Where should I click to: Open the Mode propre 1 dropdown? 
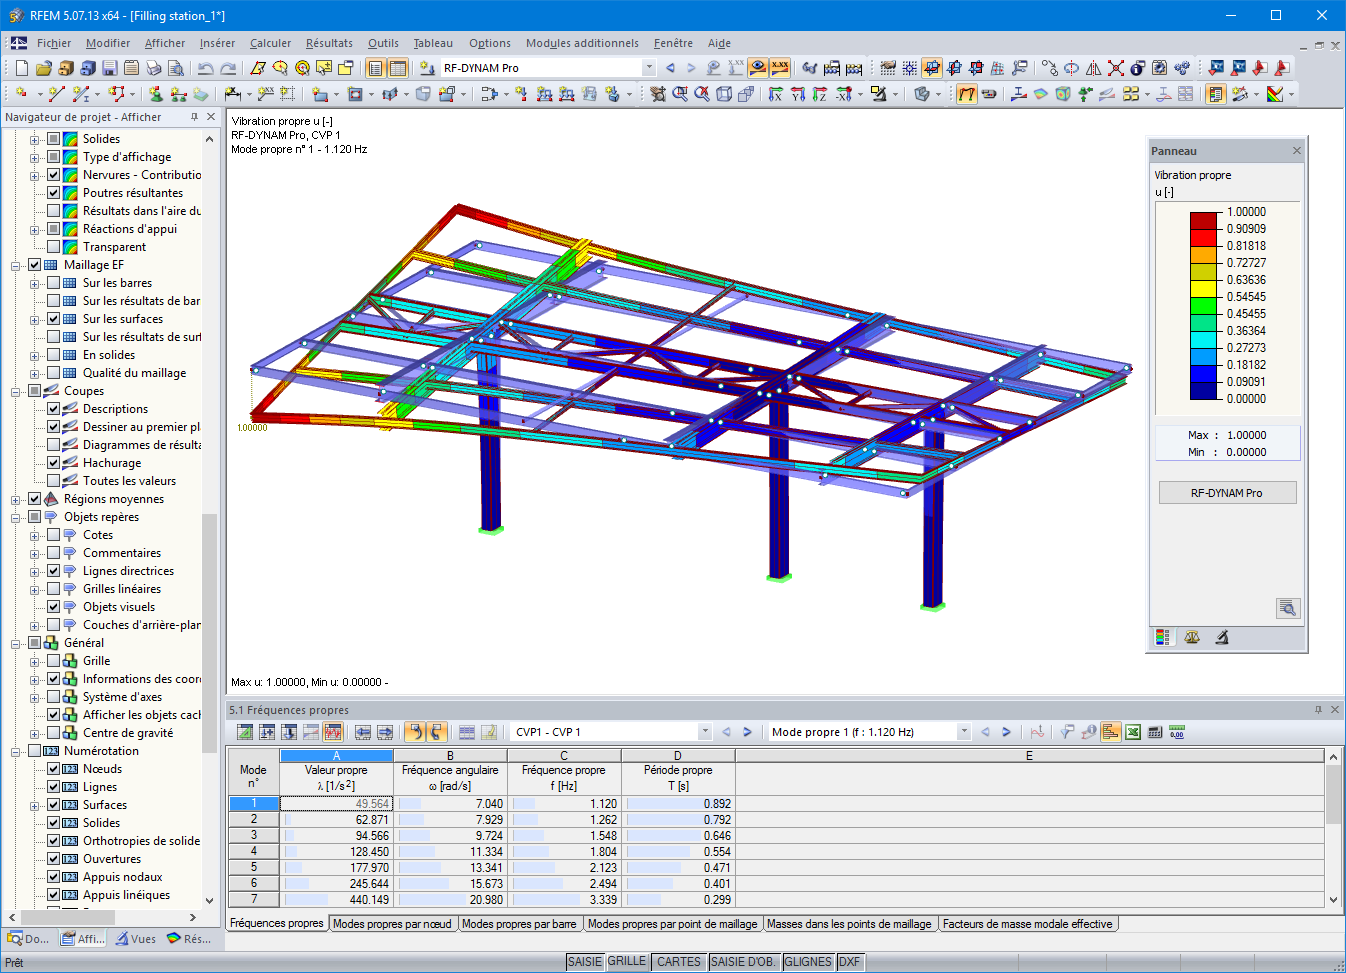964,732
